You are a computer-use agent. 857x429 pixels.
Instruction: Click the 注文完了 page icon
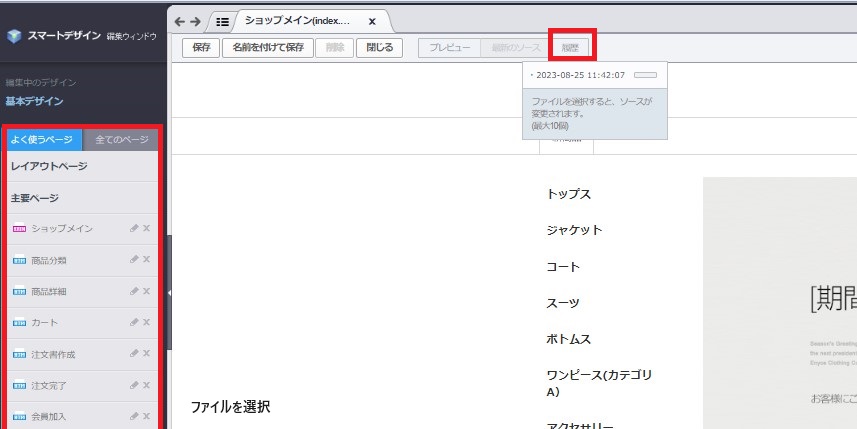pyautogui.click(x=19, y=386)
